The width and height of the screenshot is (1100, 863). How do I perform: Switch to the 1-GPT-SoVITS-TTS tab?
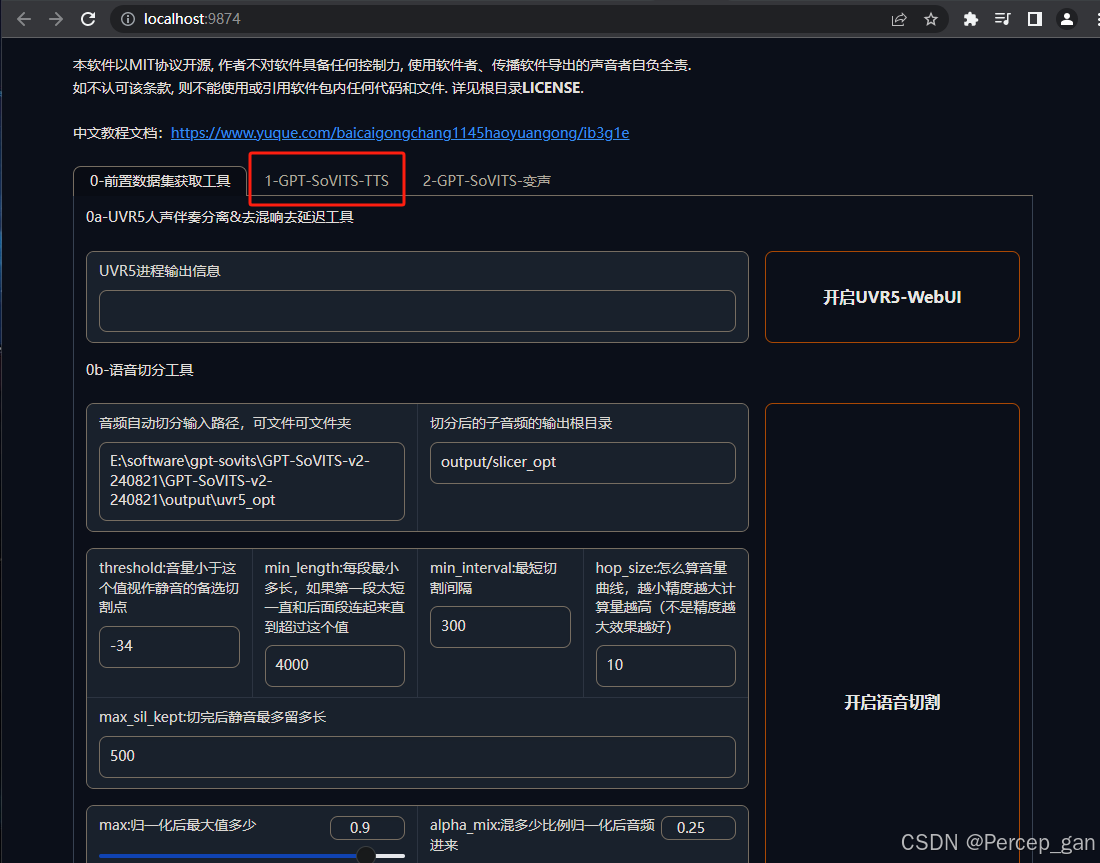326,181
